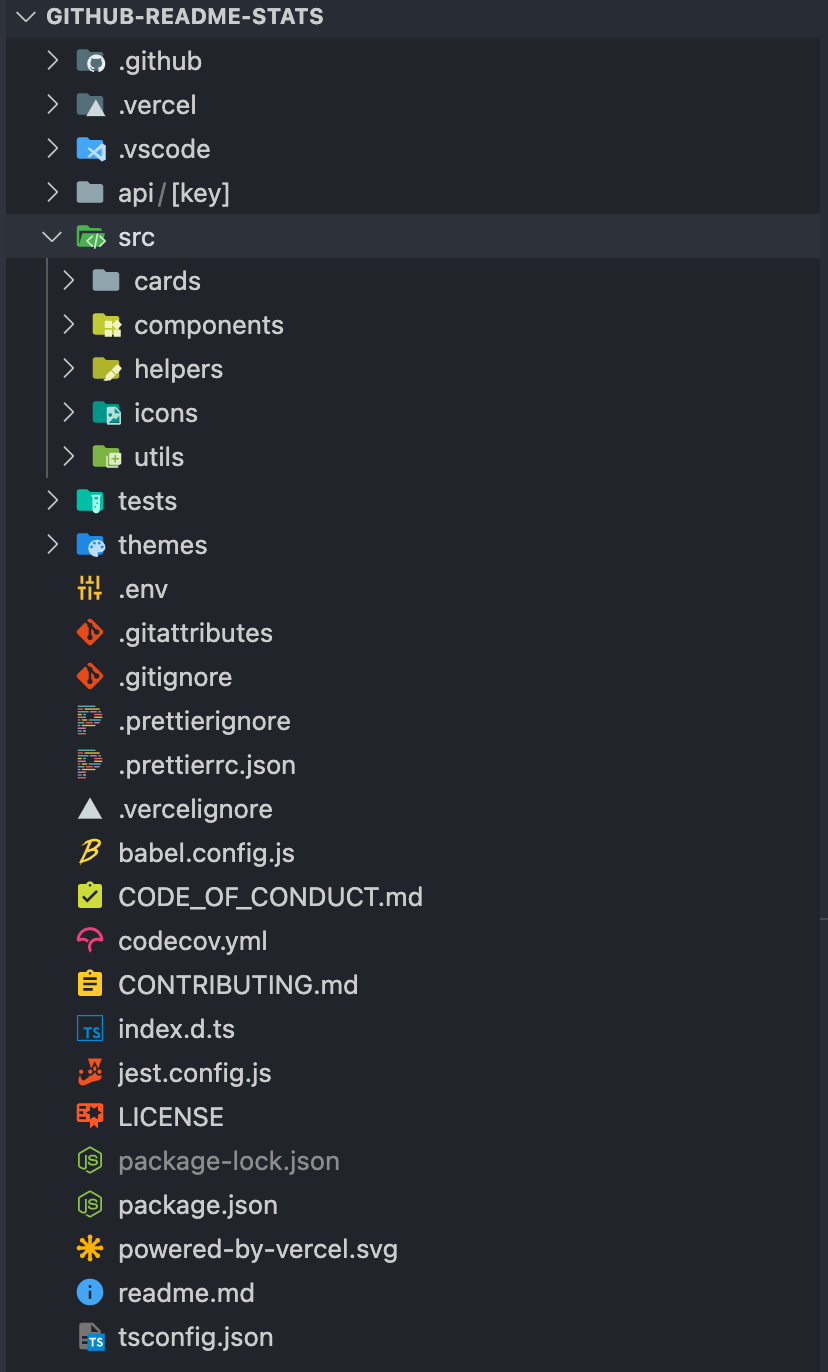Click the Babel icon next to babel.config.js
Screen dimensions: 828x1372
(90, 853)
